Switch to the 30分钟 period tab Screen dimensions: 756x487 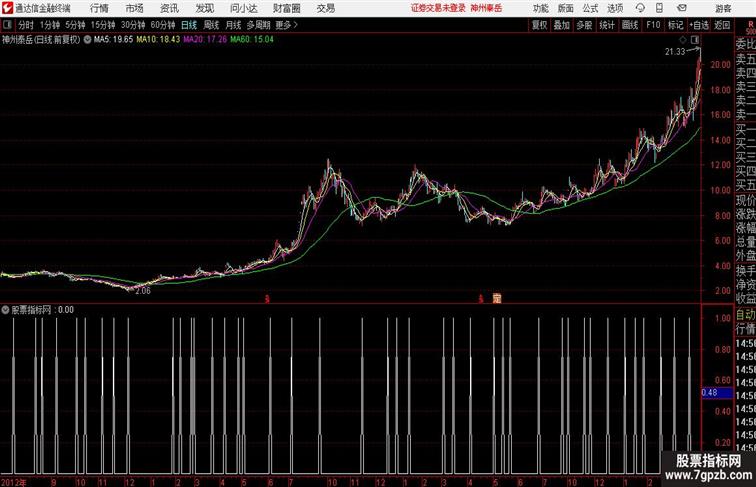tap(133, 25)
